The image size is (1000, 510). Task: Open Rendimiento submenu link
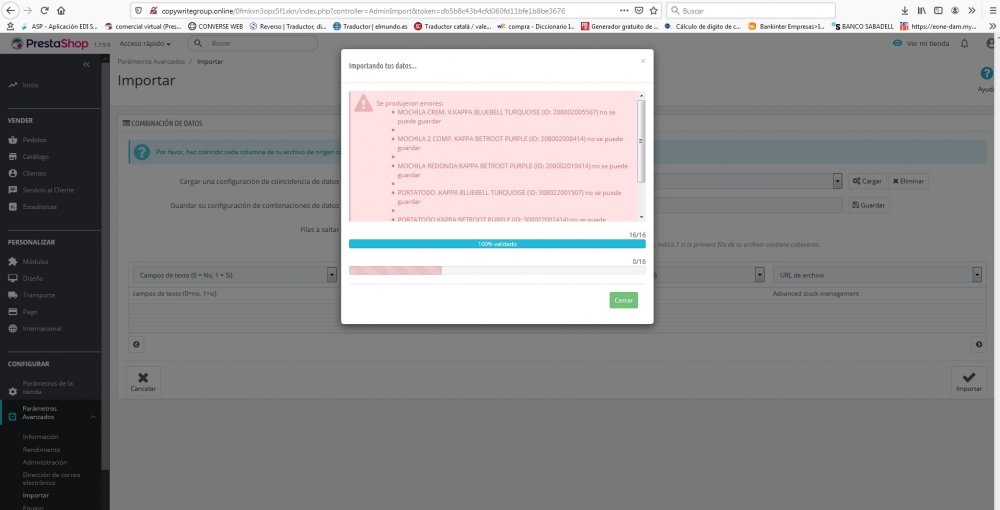(41, 449)
